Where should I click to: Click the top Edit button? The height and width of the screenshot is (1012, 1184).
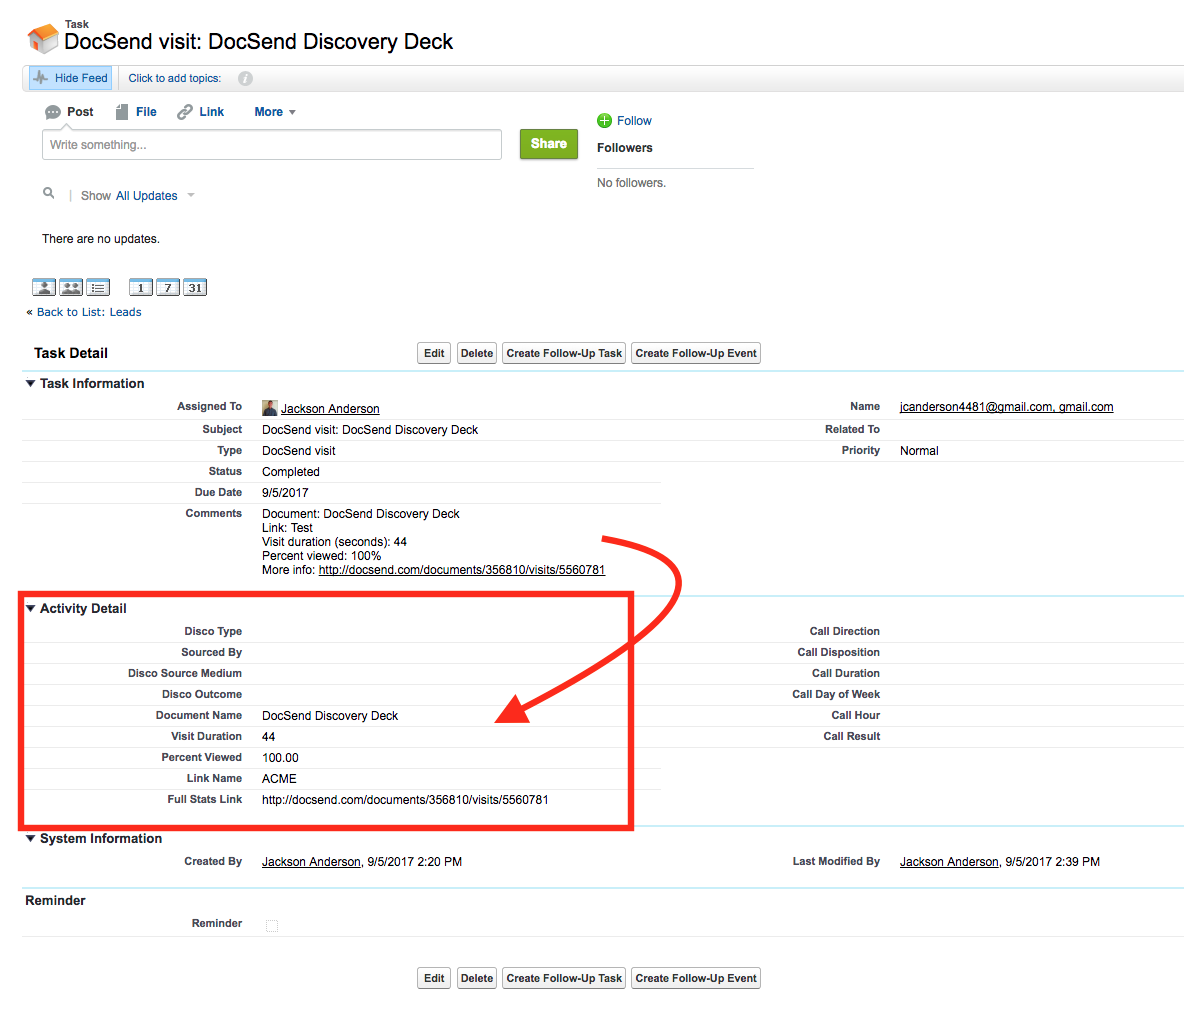pos(434,353)
